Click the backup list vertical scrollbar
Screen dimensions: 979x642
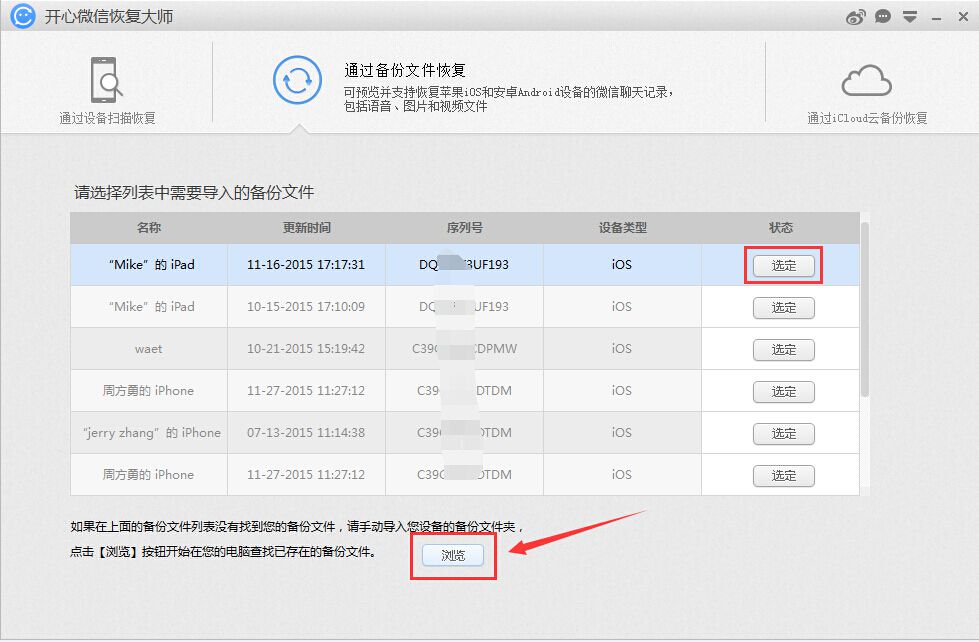[865, 310]
